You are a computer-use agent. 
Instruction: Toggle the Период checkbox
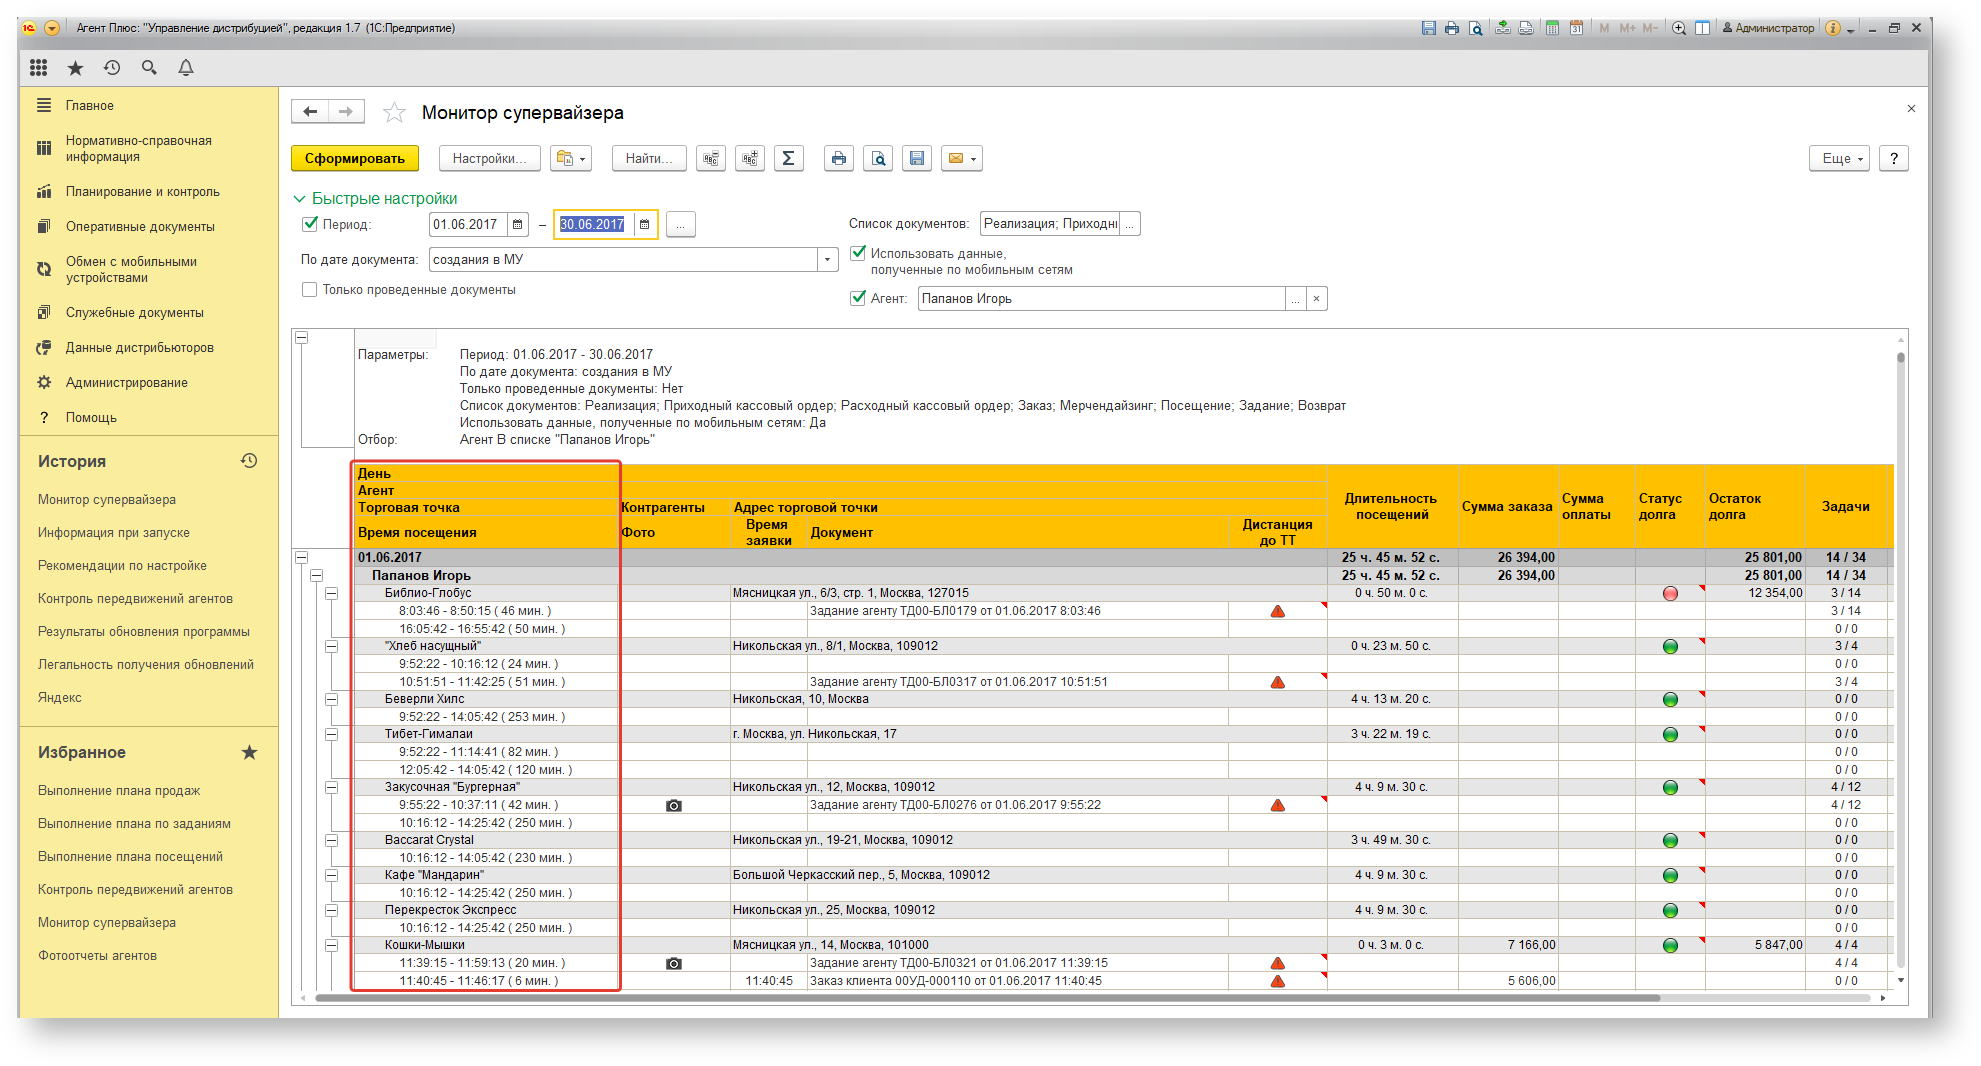click(x=310, y=224)
